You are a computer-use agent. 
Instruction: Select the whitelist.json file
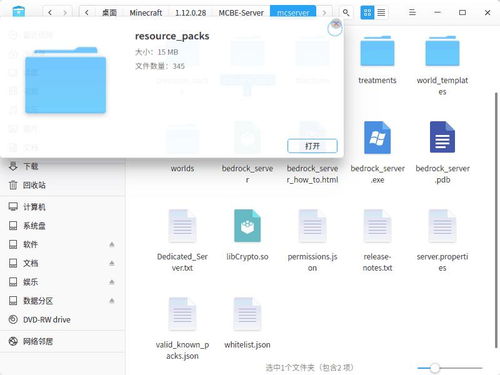[x=247, y=323]
